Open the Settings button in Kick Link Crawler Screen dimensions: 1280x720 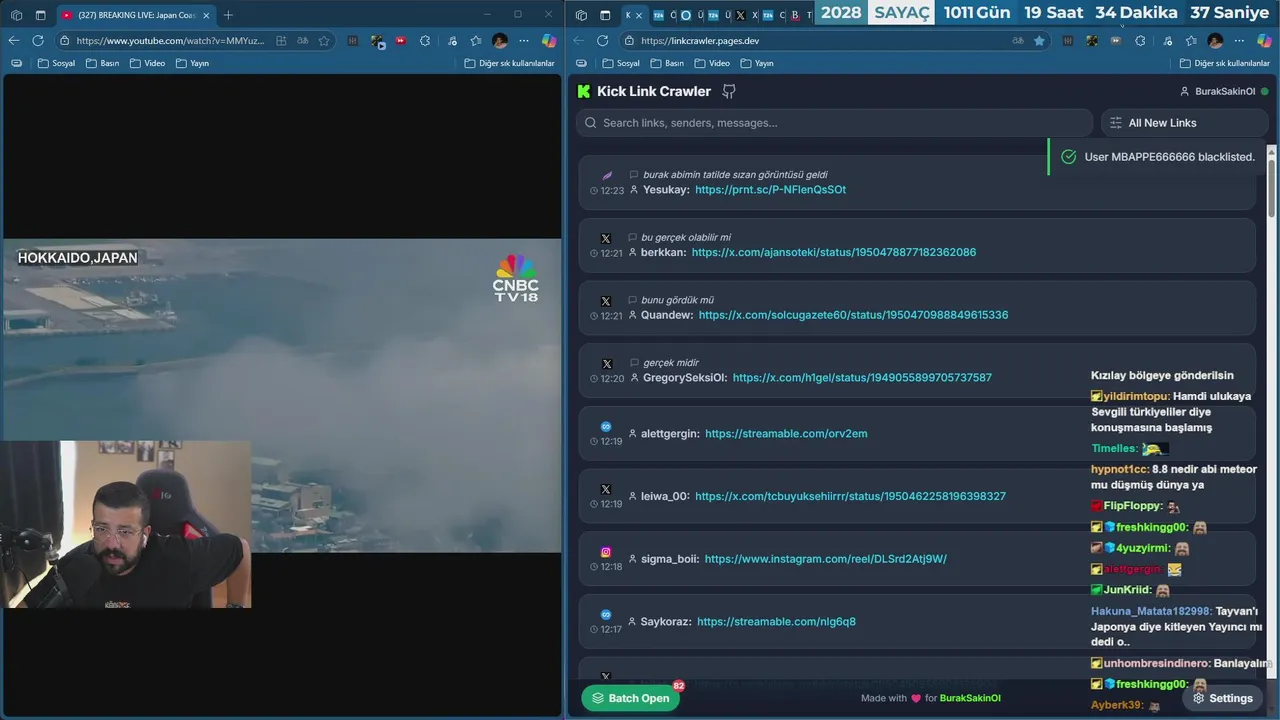pos(1222,698)
